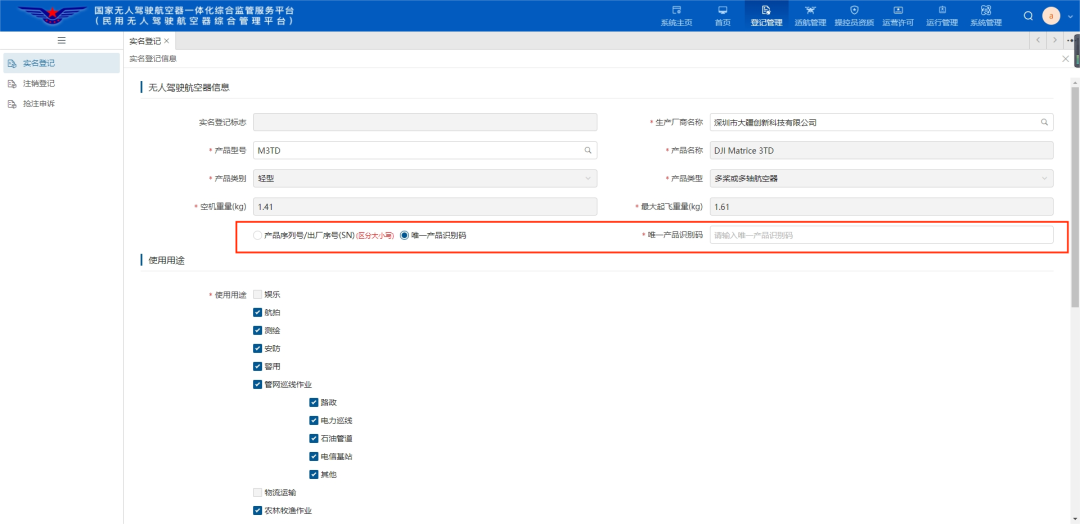
Task: Uncheck the 航拍 usage checkbox
Action: pos(258,312)
